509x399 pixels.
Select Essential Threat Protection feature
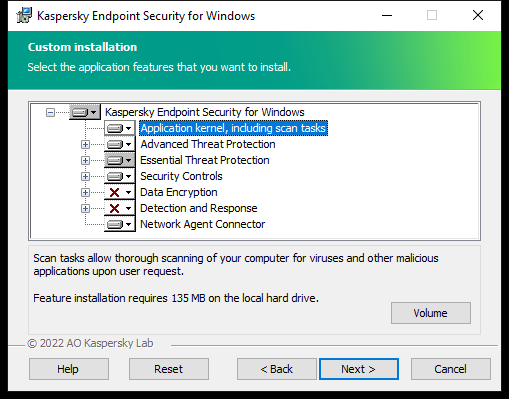205,160
